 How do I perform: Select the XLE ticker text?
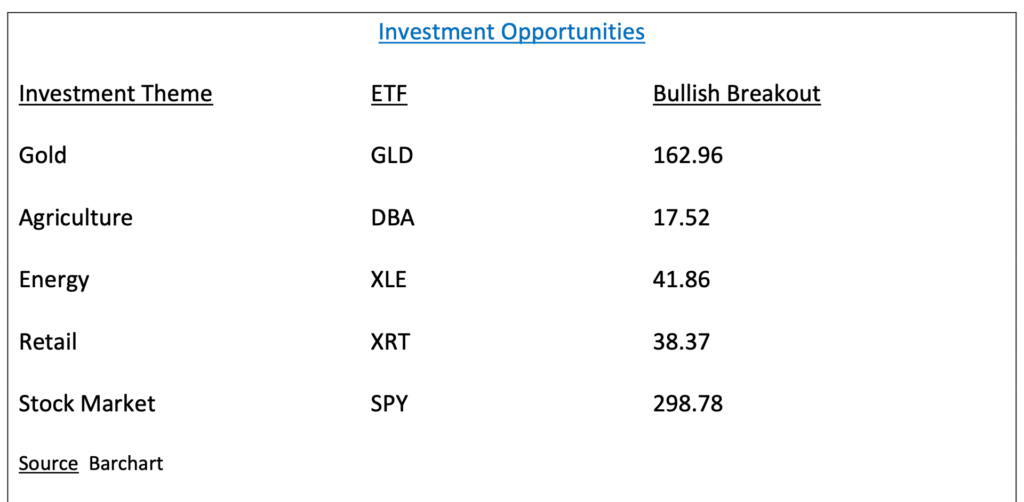coord(389,279)
